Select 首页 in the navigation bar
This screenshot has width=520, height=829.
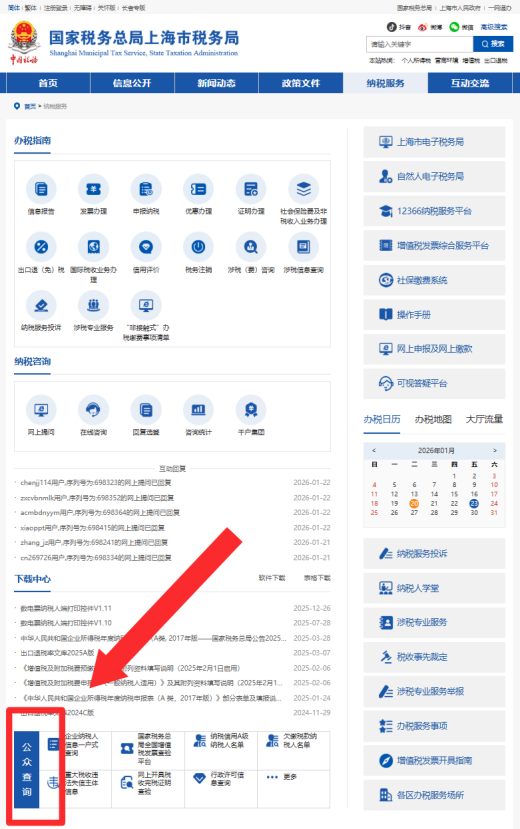(x=48, y=83)
